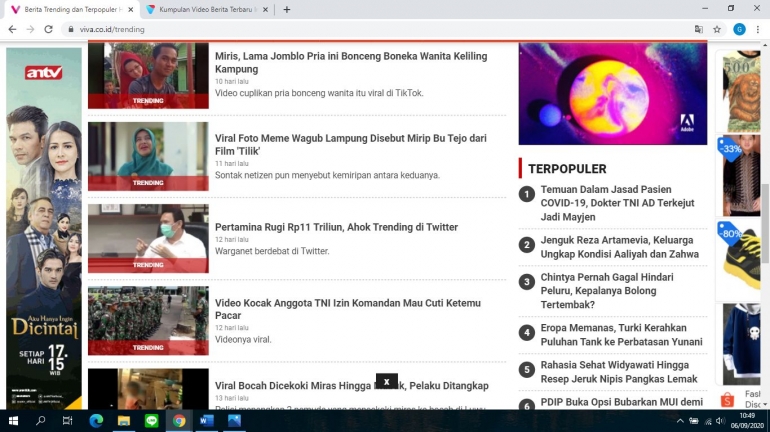
Task: Open article Pertamina Rugi Rp11 Triliun, Ahok Trending
Action: pos(336,227)
